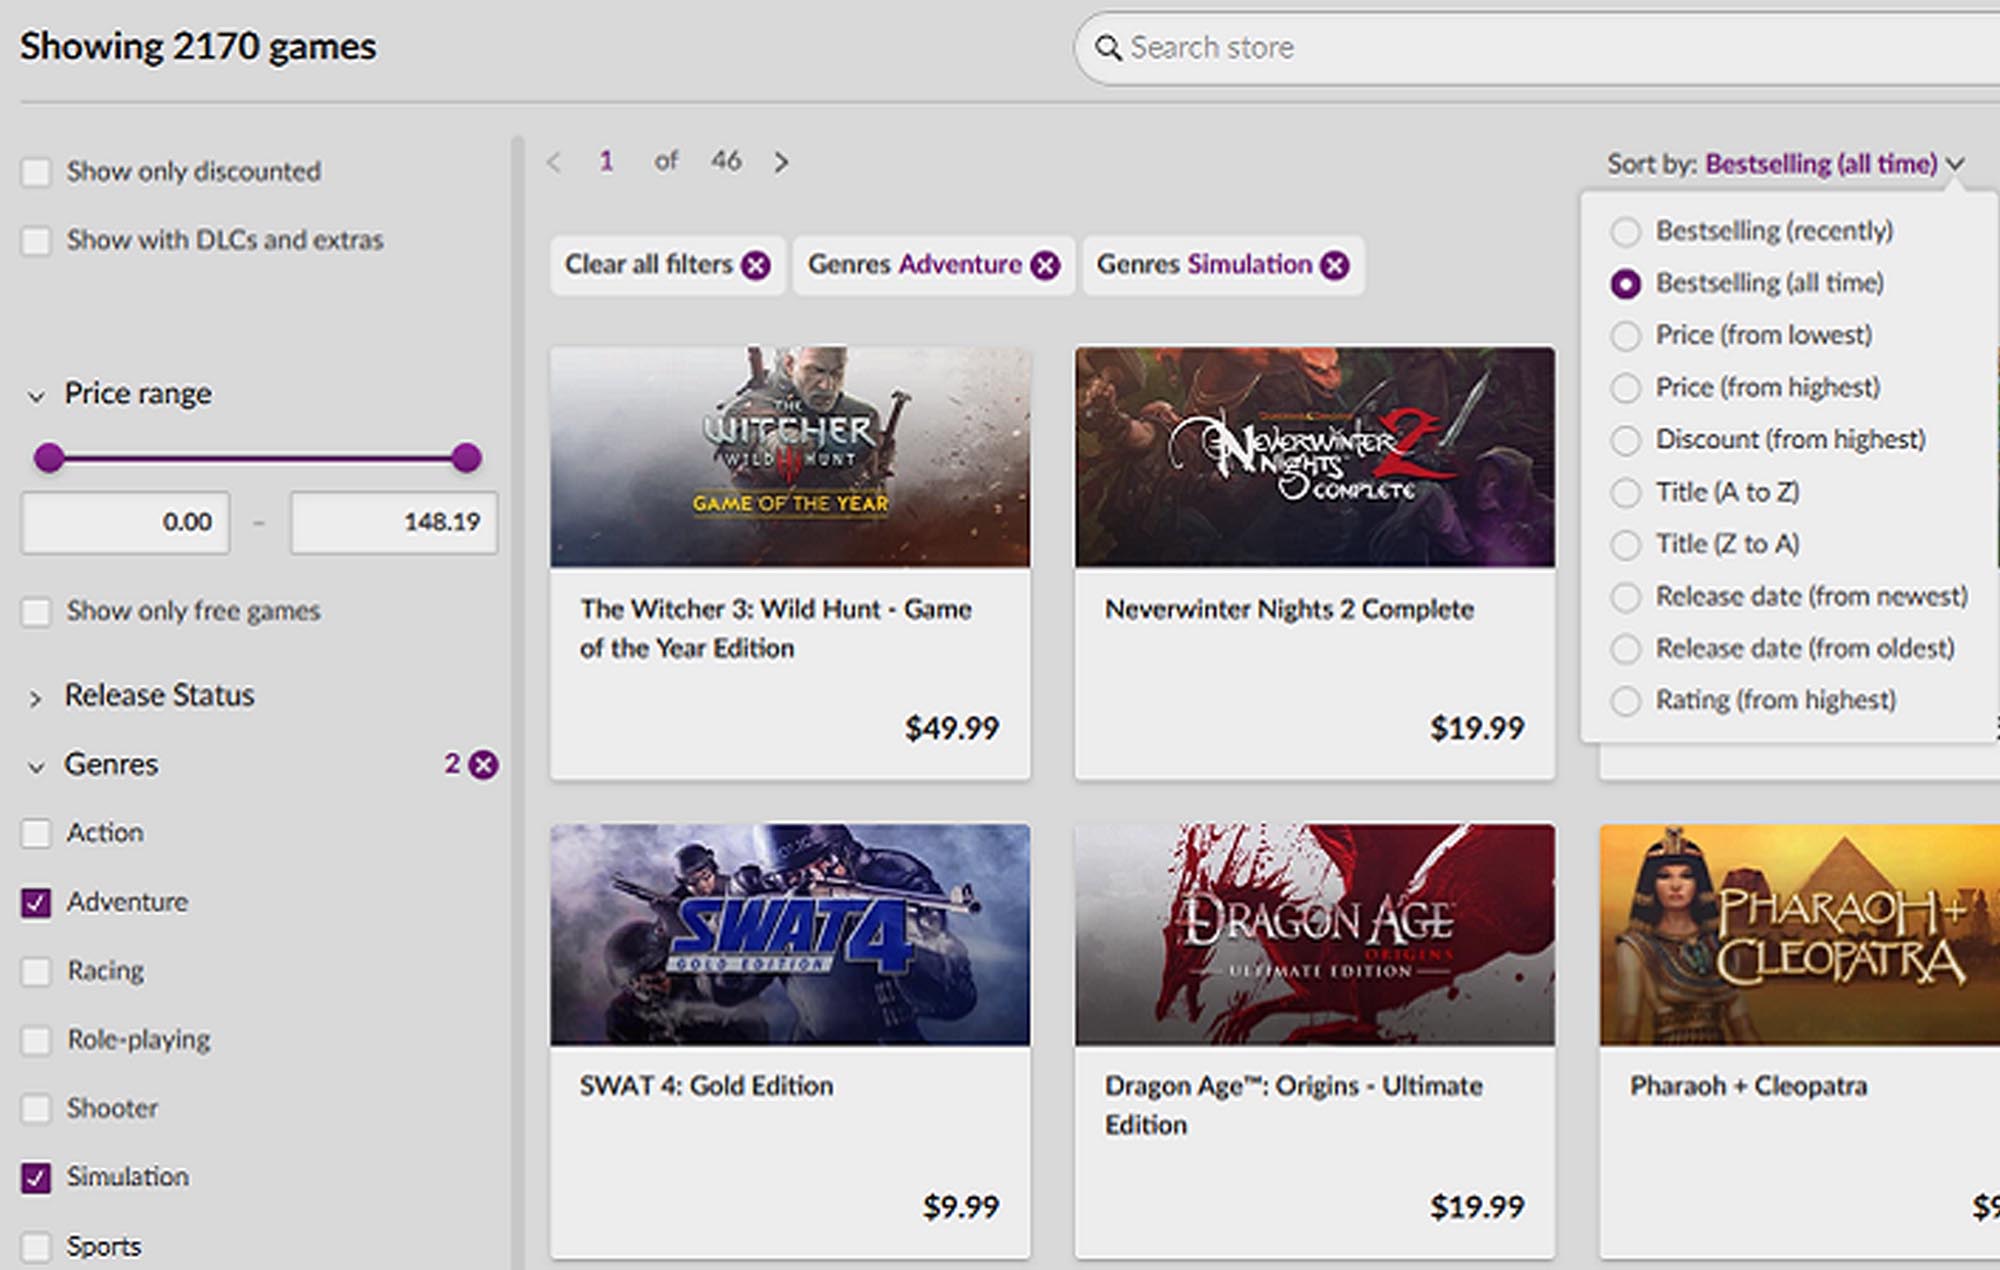Screen dimensions: 2000x1270
Task: Open Dragon Age: Origins title link
Action: click(x=1294, y=1105)
